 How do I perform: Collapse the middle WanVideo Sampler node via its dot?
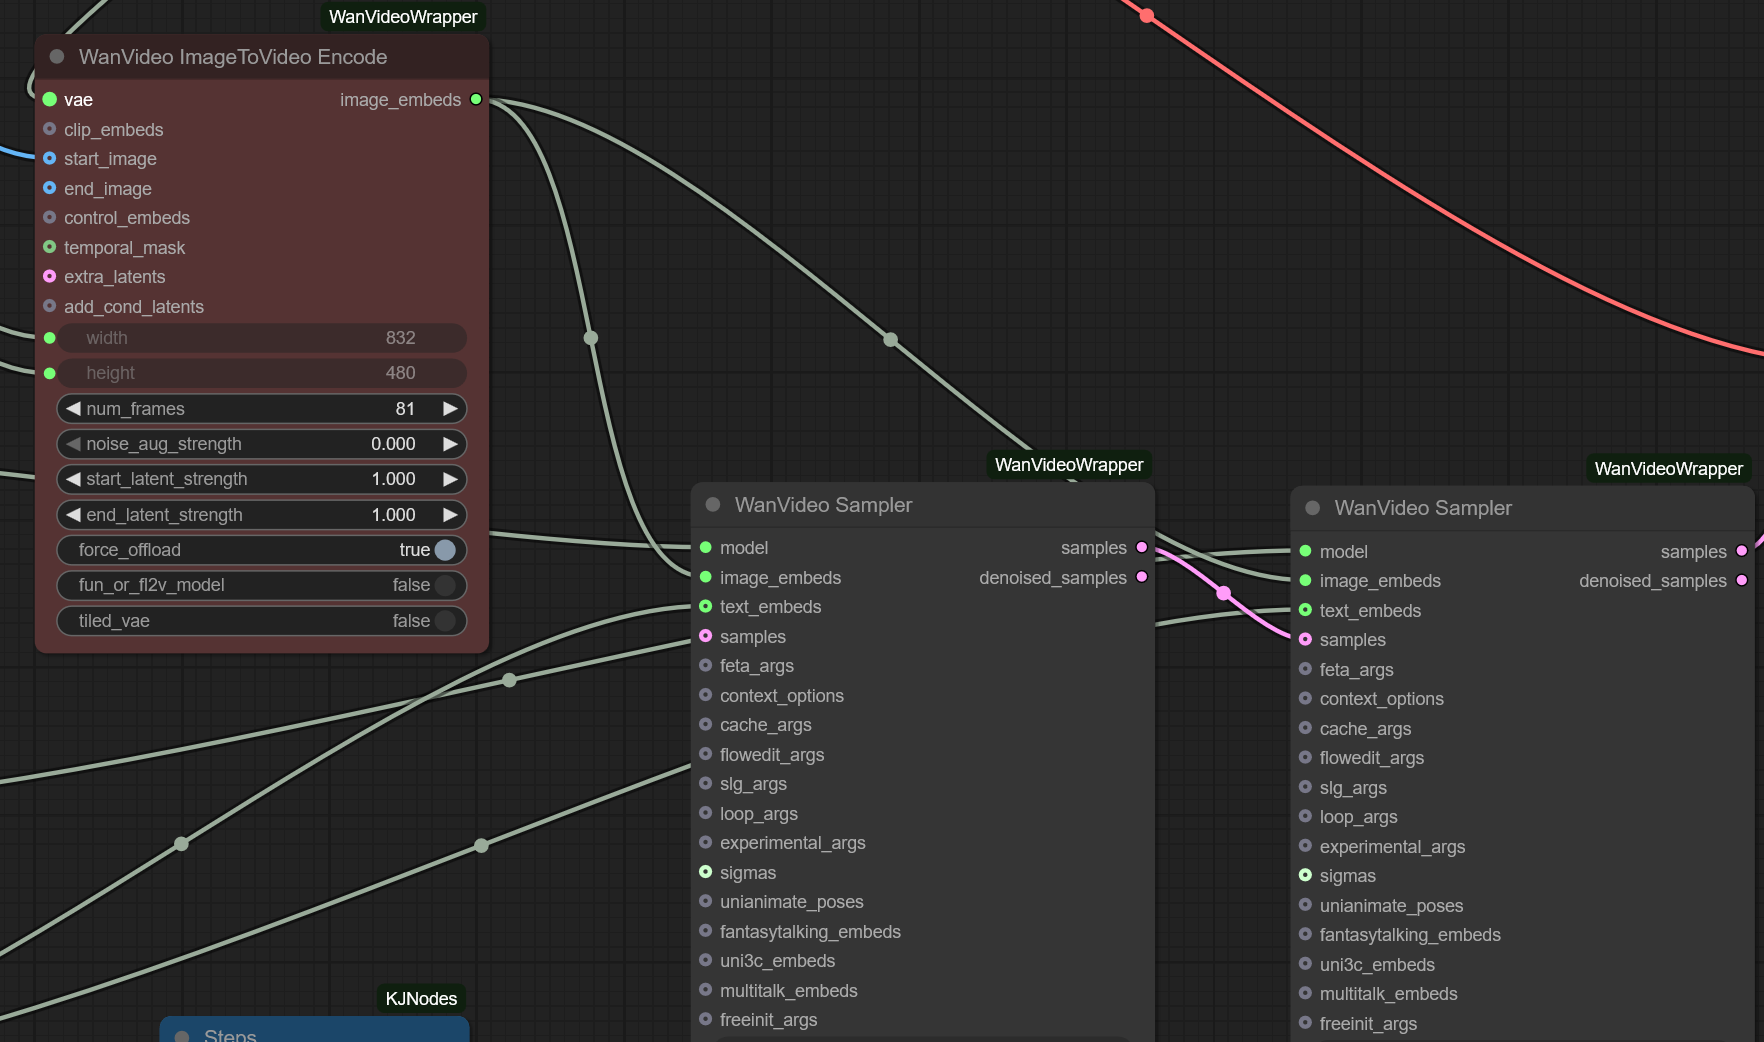pos(713,505)
